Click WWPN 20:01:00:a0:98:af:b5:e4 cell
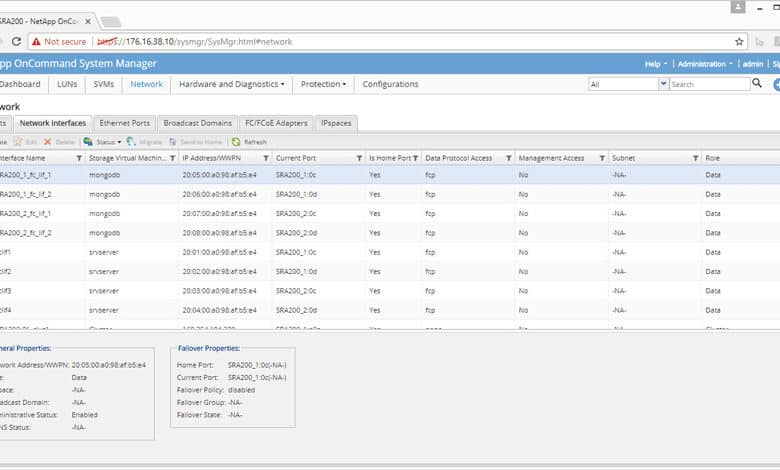 [219, 252]
